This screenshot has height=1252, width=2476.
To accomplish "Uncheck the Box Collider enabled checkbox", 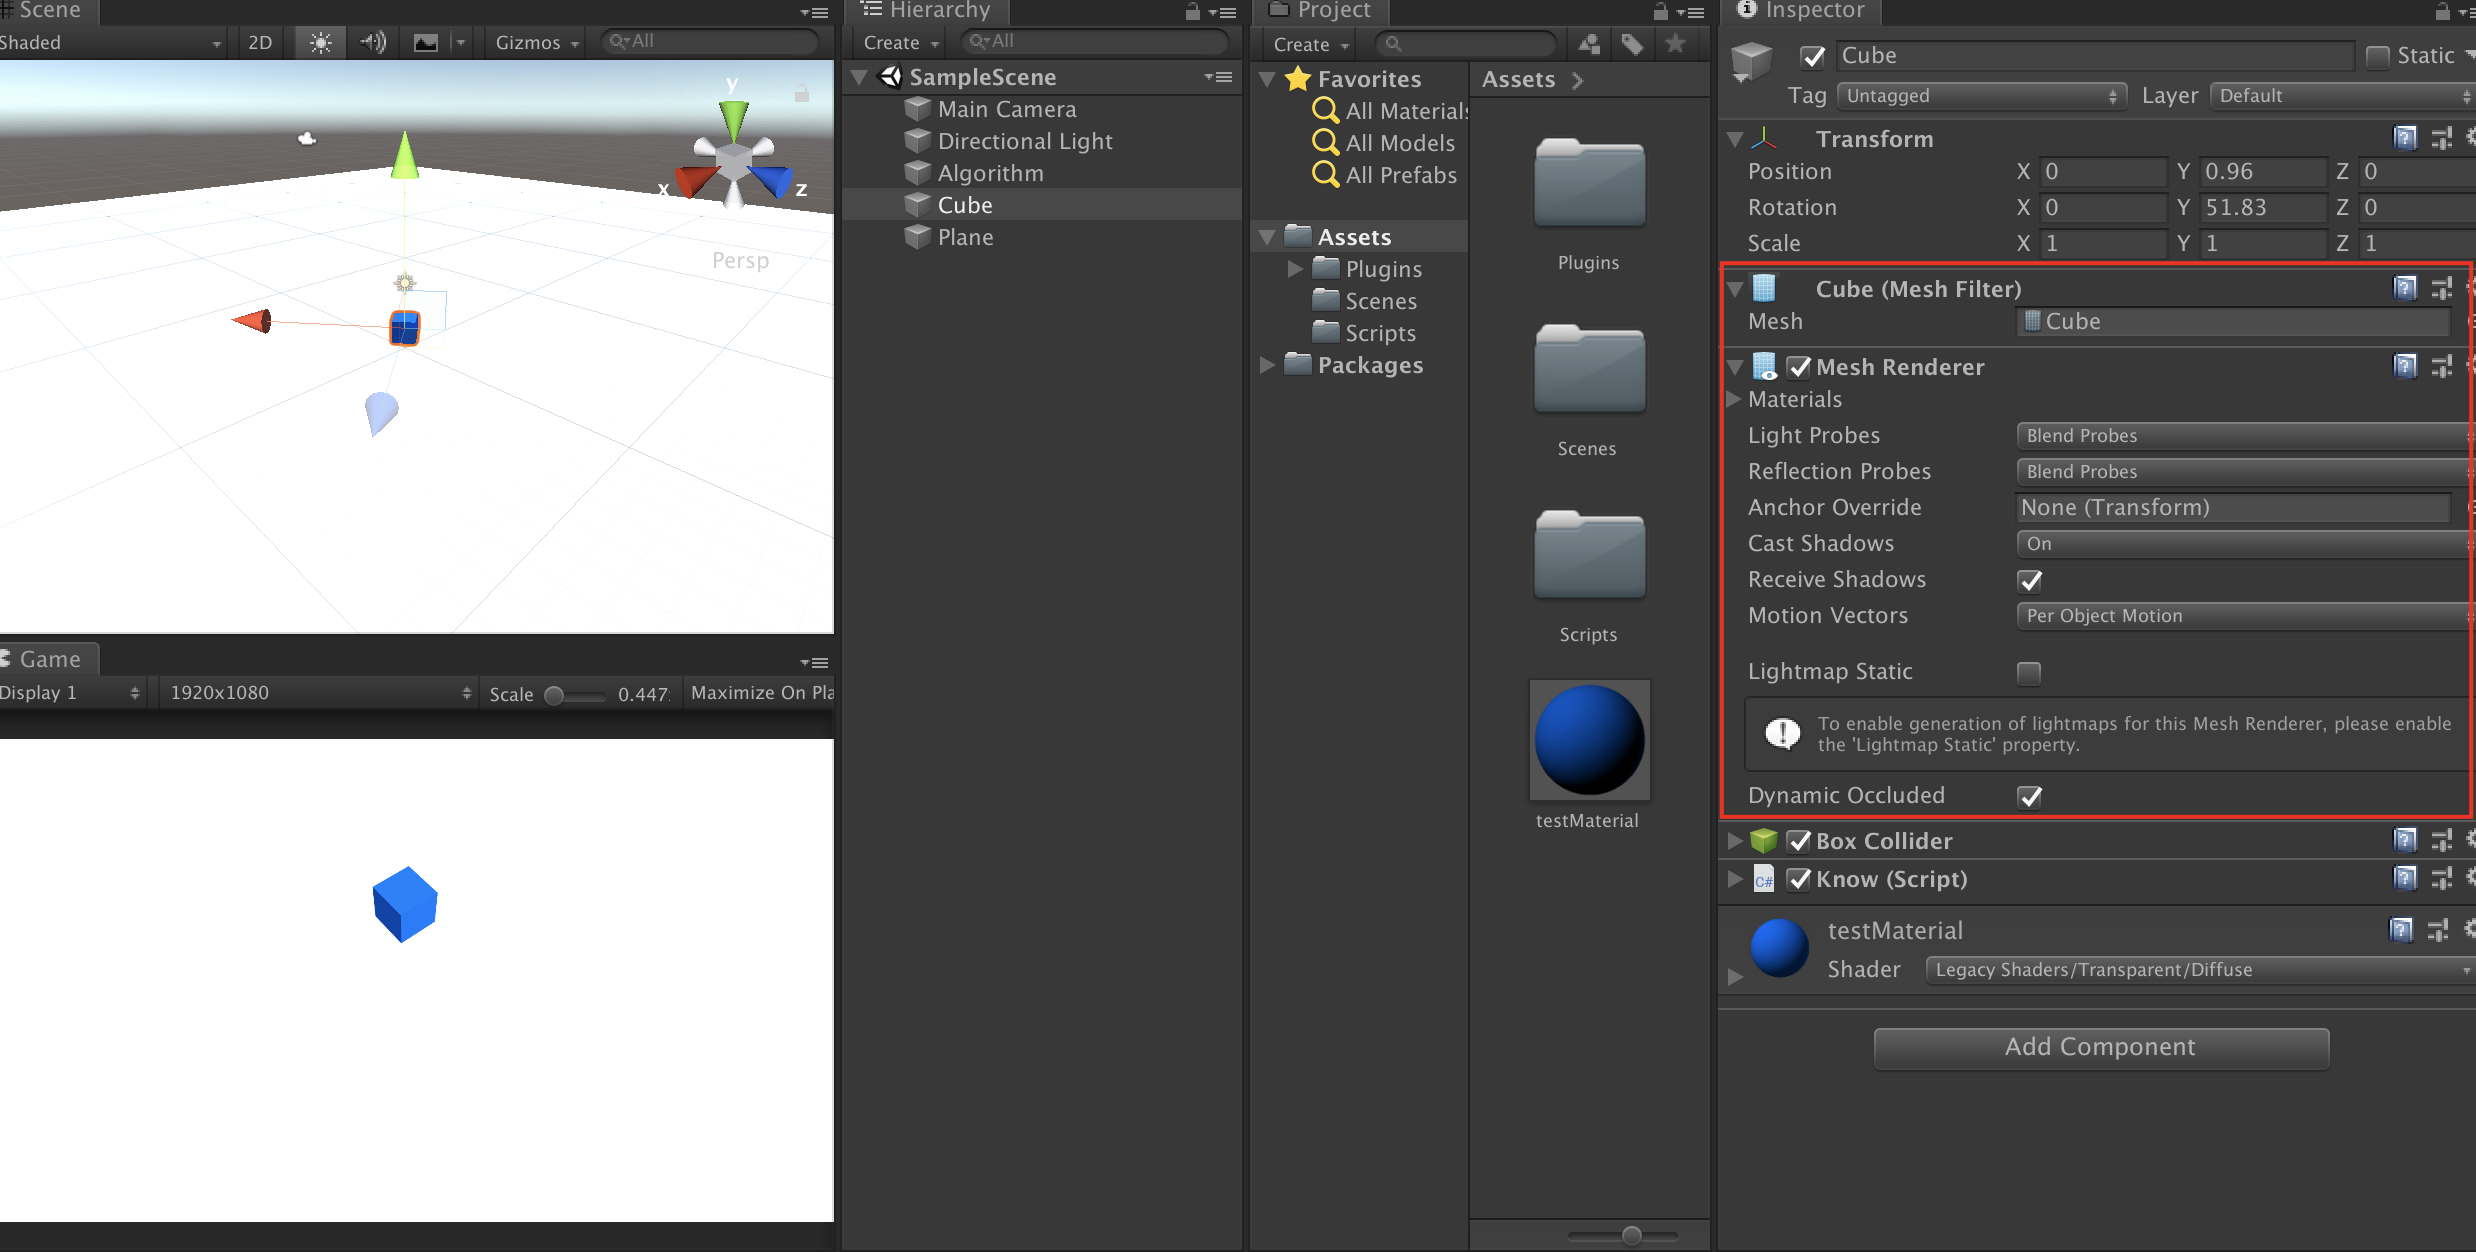I will (x=1799, y=841).
